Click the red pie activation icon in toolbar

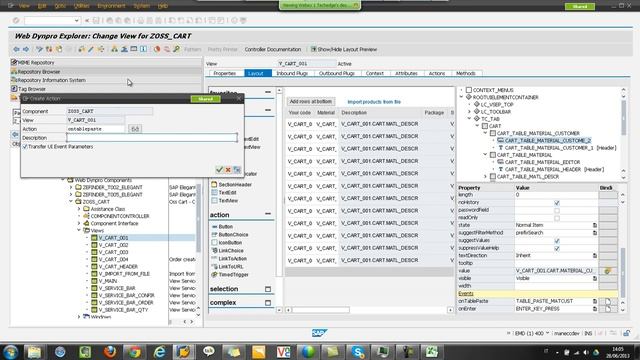tap(157, 49)
